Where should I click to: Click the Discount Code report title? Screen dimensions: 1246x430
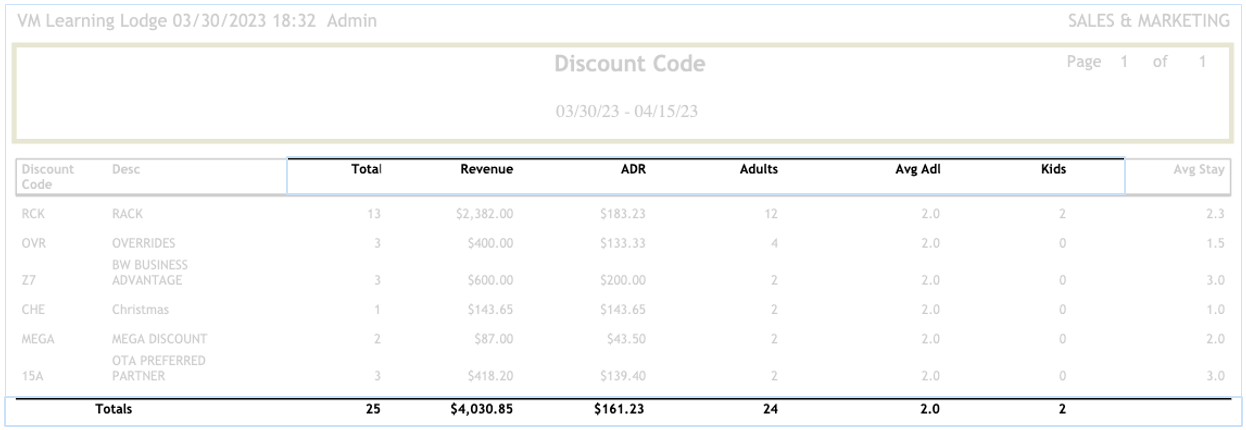[x=630, y=64]
